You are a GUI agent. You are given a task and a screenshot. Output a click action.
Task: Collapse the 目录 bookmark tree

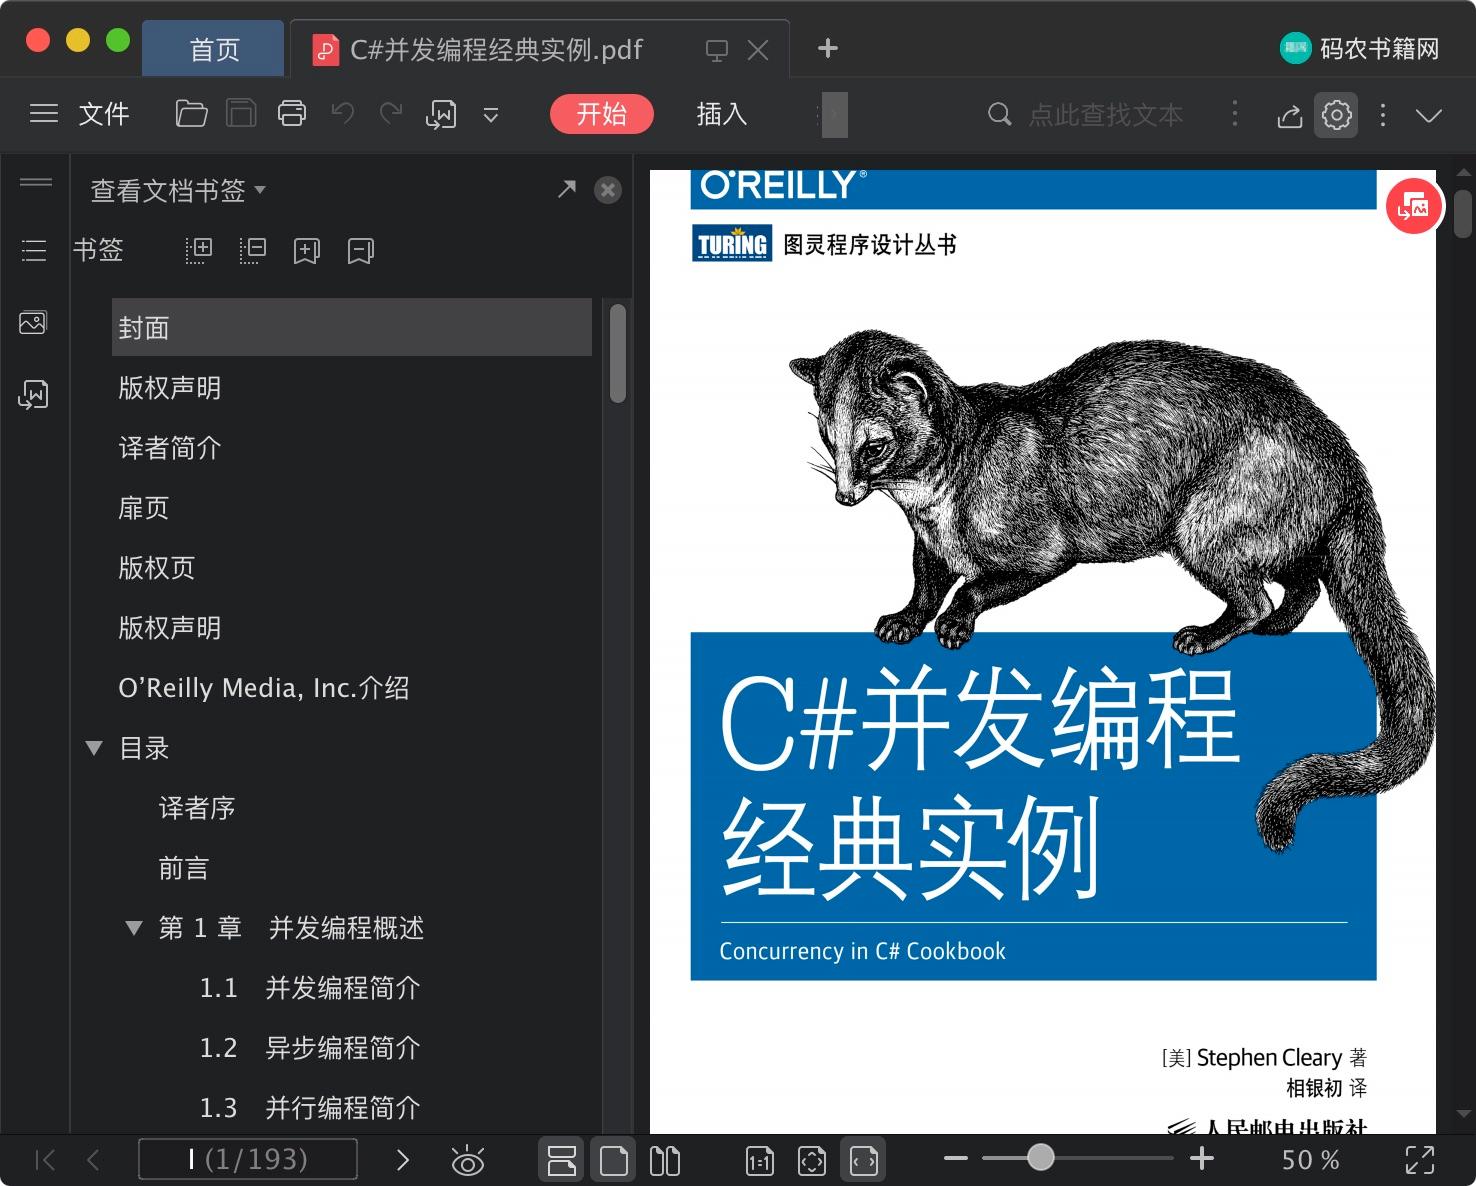(94, 748)
